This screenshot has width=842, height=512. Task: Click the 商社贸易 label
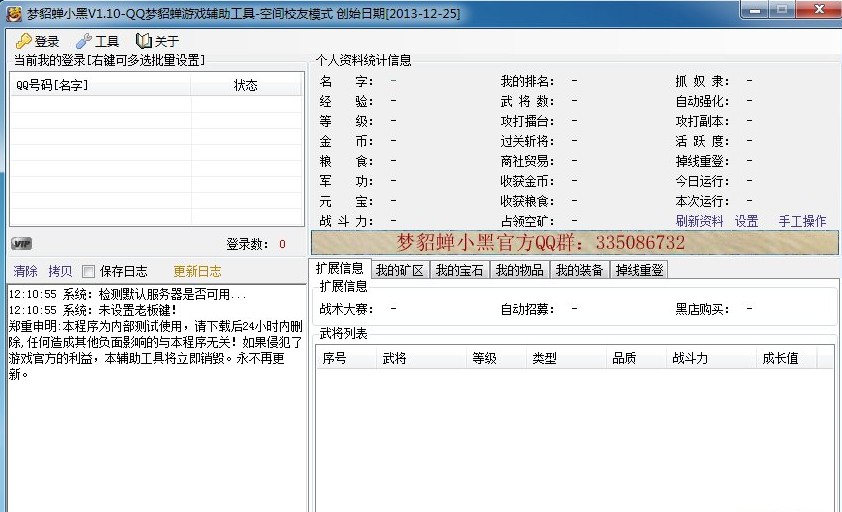pos(527,161)
